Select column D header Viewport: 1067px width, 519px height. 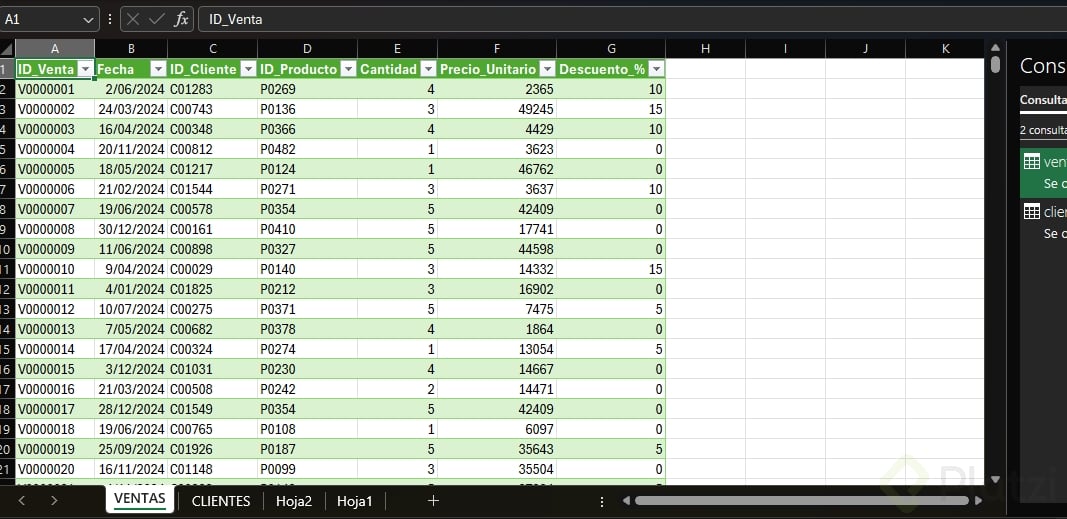[307, 49]
